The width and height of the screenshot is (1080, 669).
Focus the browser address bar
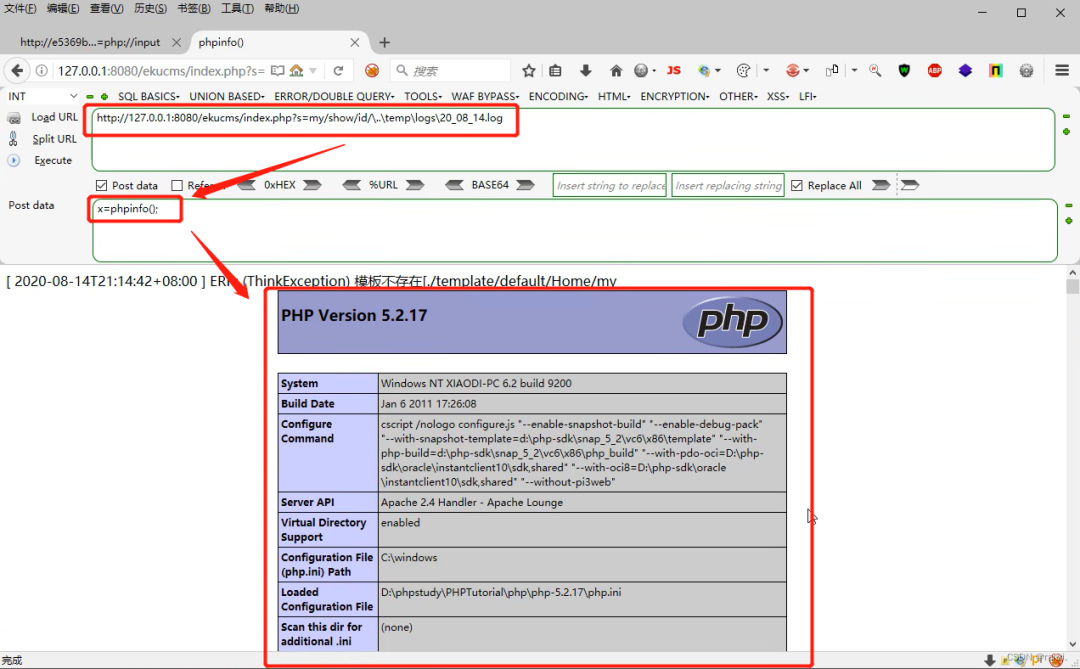tap(160, 71)
